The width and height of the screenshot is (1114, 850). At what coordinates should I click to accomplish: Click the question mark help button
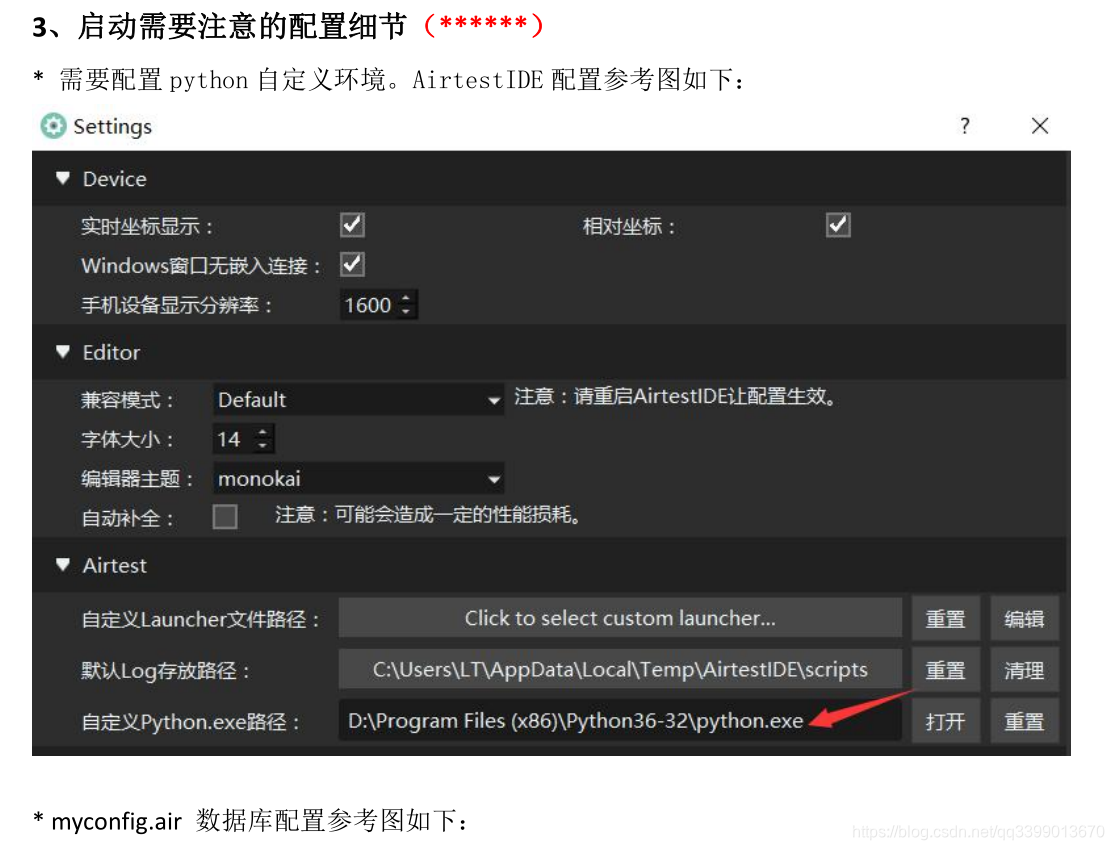click(964, 126)
